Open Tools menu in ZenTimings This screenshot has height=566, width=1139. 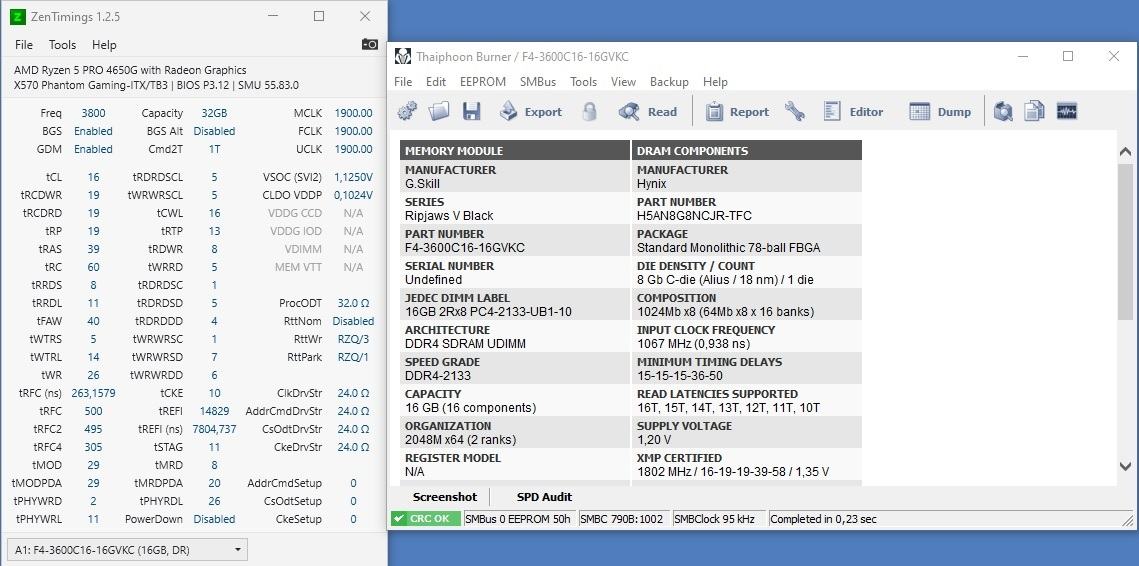(x=62, y=44)
